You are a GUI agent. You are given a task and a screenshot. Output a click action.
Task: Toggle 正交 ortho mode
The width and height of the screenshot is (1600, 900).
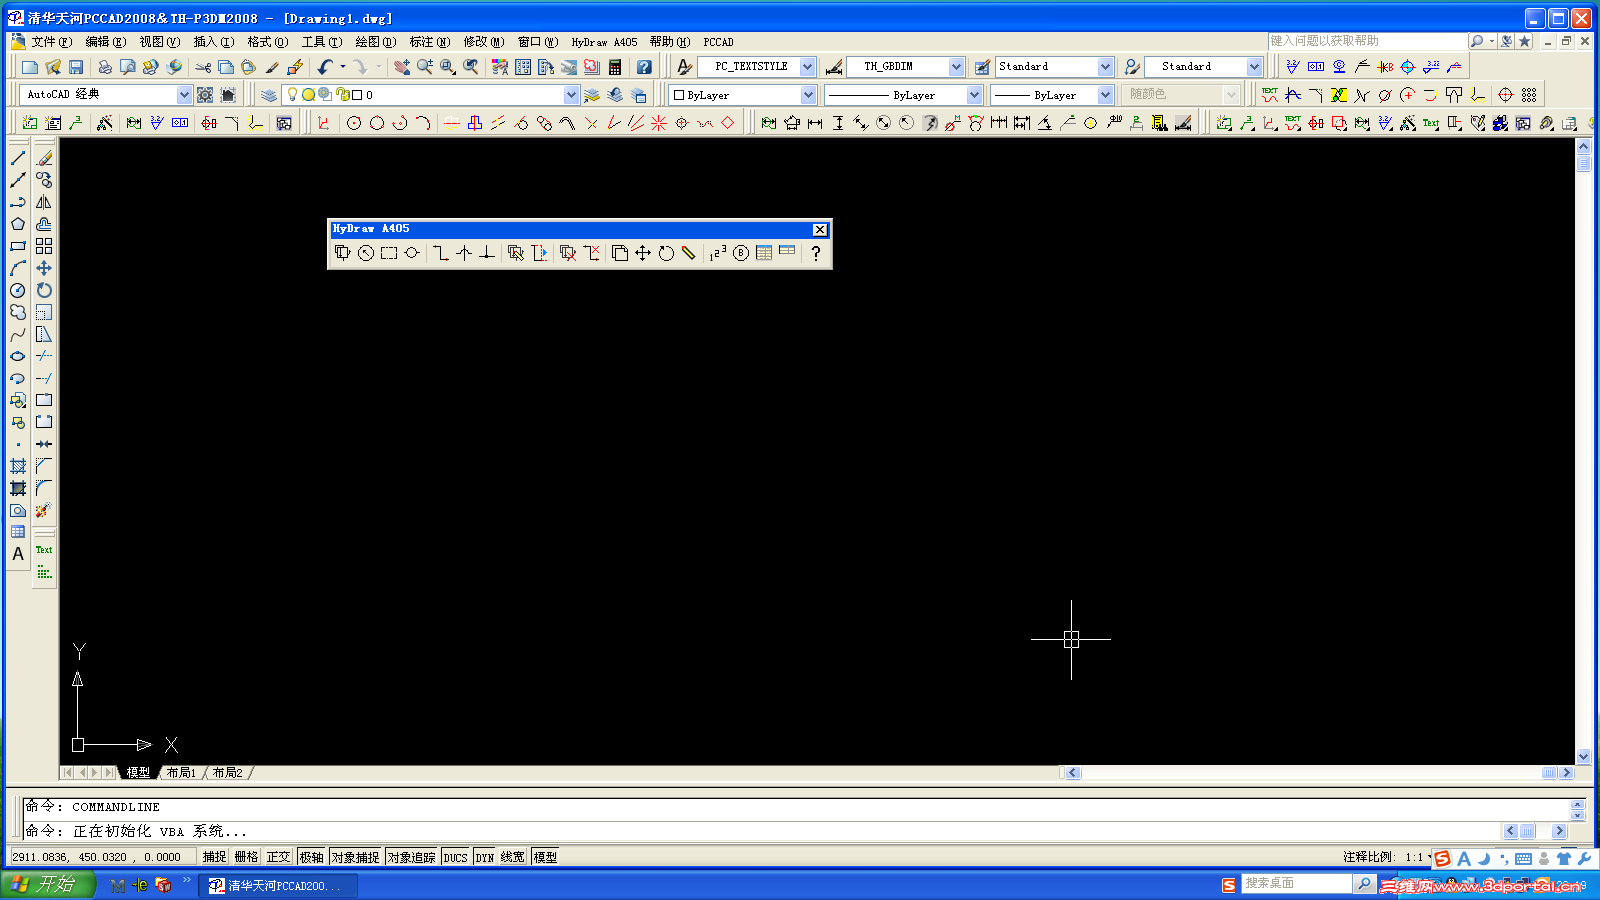point(279,857)
